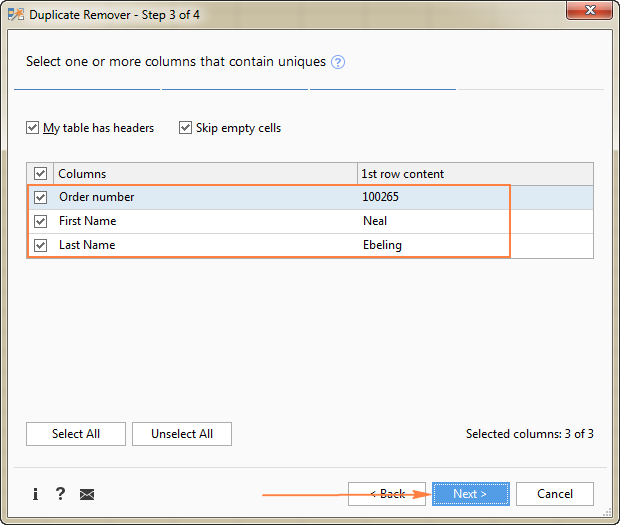Uncheck the Order number column
This screenshot has height=525, width=620.
(40, 197)
